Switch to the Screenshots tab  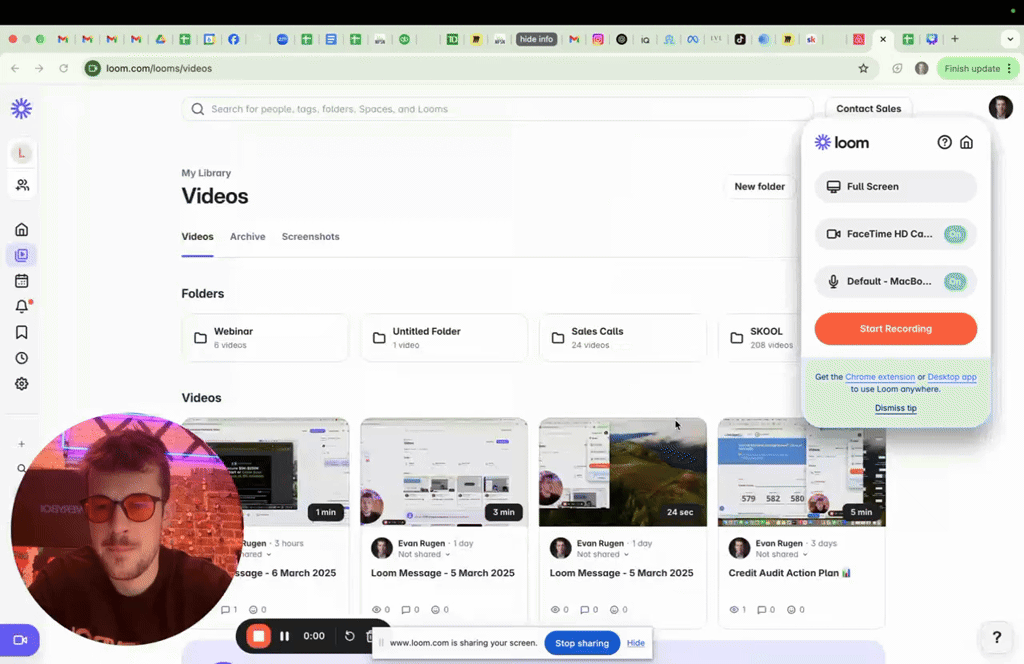pyautogui.click(x=310, y=236)
